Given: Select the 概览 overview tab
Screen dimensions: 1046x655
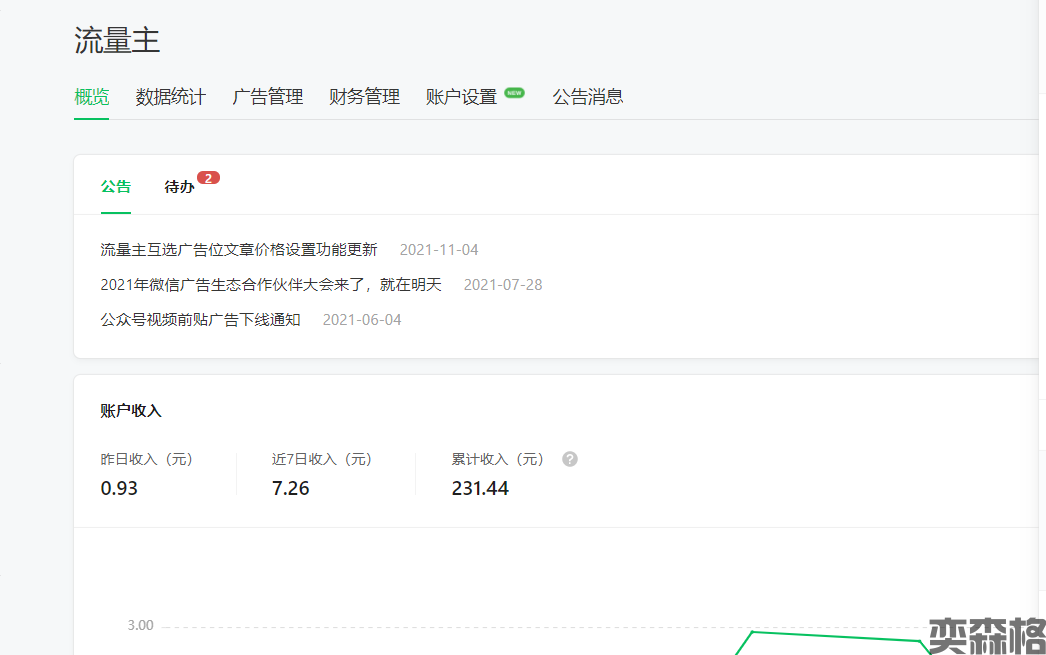Looking at the screenshot, I should pyautogui.click(x=92, y=97).
